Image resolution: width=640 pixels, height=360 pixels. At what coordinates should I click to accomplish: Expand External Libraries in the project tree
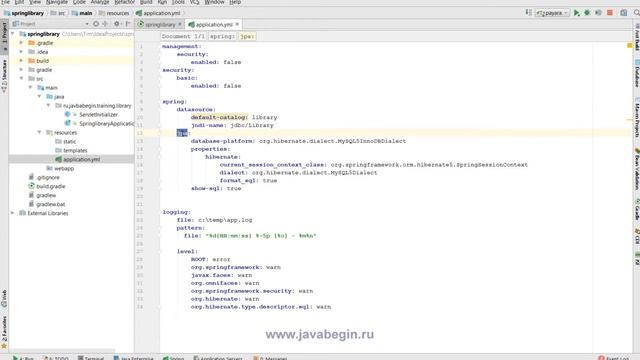coord(13,213)
